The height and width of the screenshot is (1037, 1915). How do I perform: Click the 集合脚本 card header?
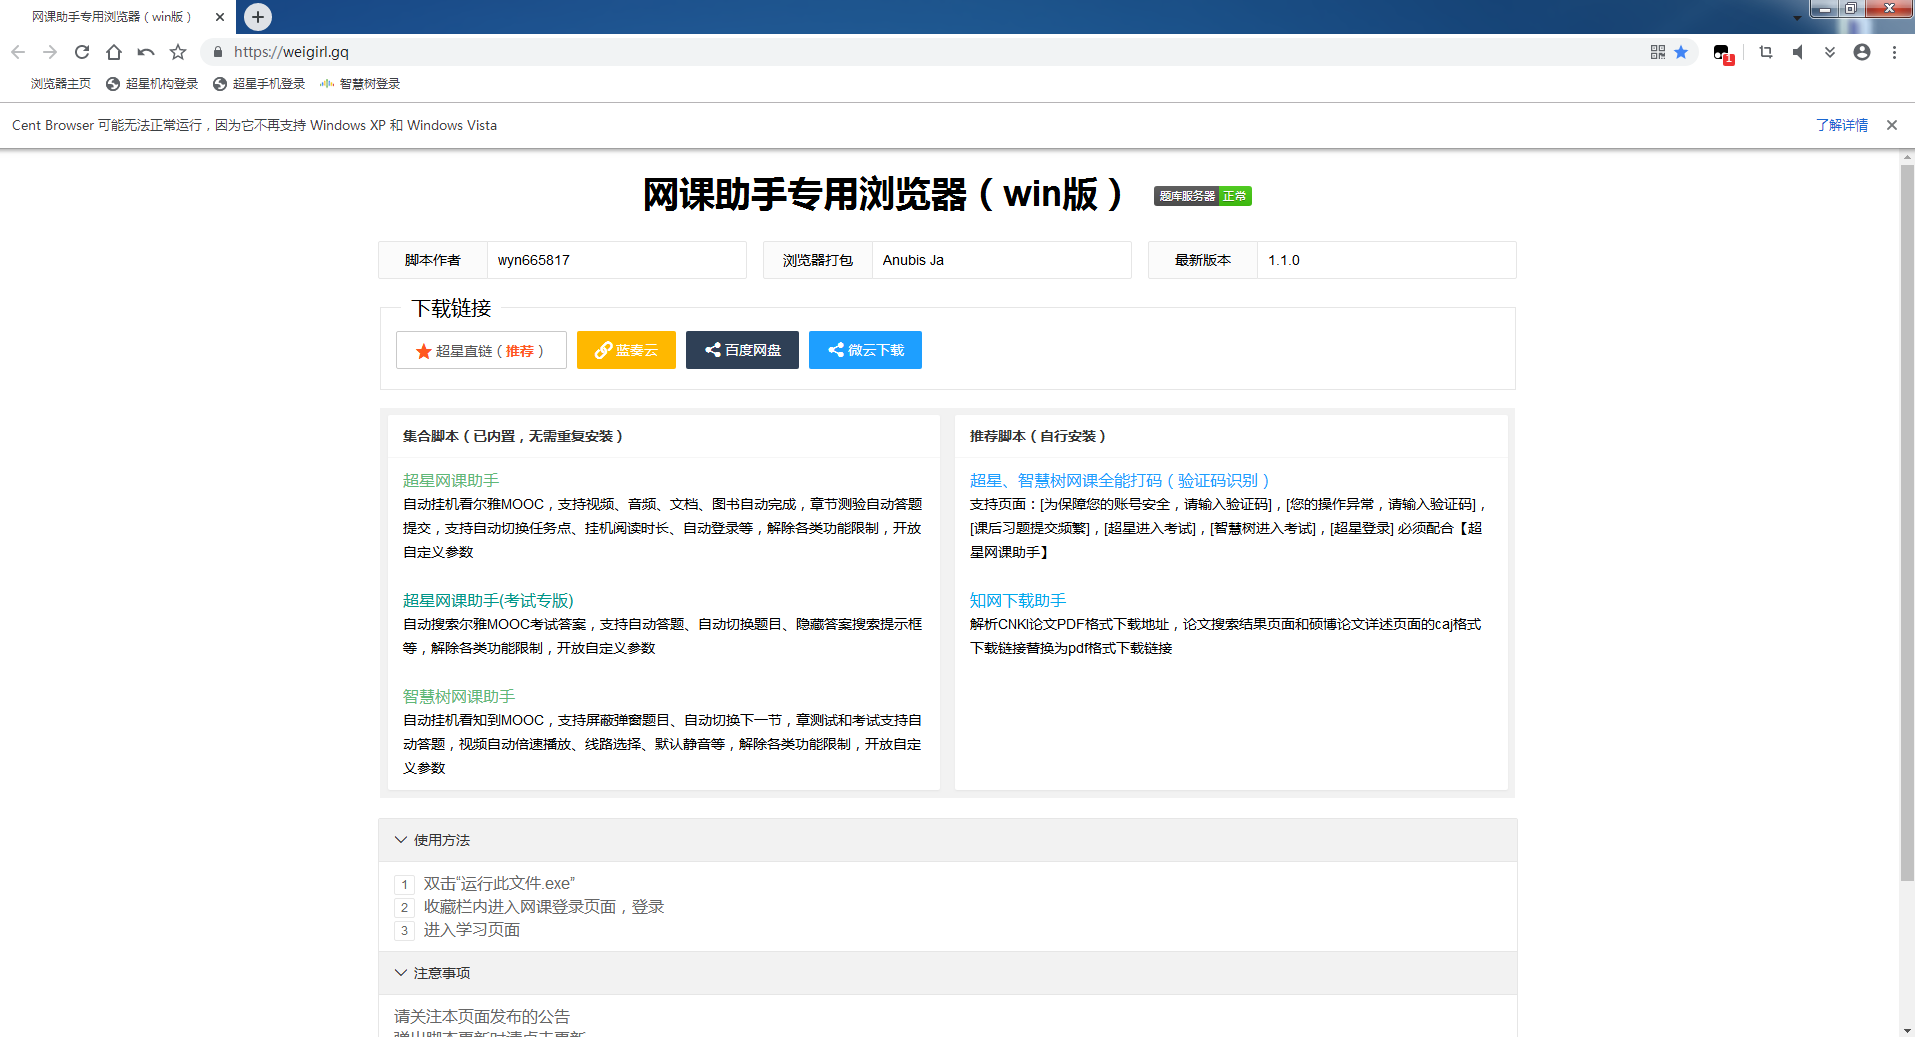tap(663, 436)
